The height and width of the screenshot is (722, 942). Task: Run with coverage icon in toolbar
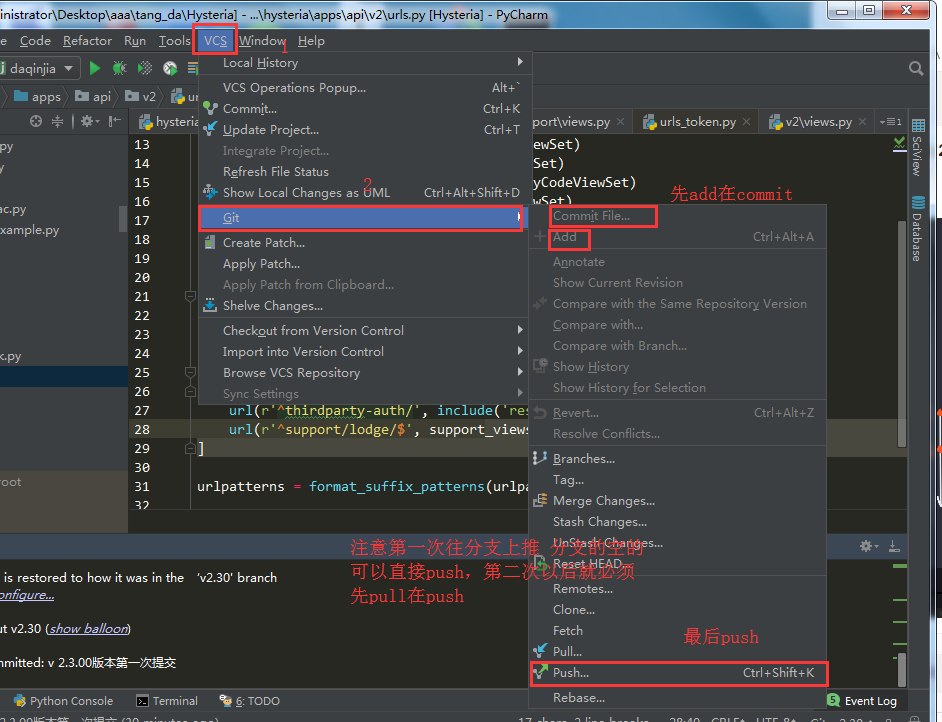click(145, 68)
